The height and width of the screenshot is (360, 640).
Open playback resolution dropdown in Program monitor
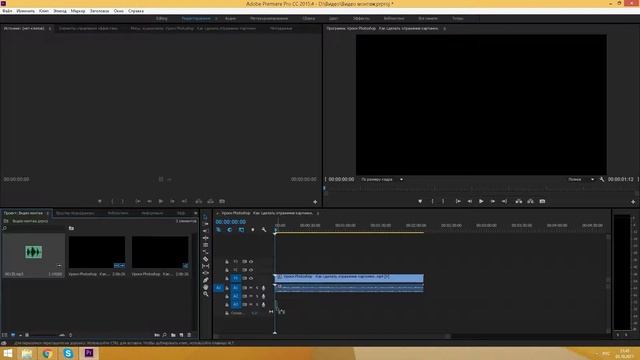pyautogui.click(x=581, y=180)
